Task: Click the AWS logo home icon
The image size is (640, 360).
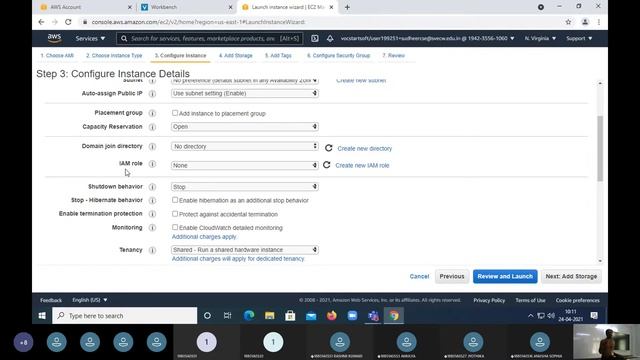Action: click(x=54, y=38)
